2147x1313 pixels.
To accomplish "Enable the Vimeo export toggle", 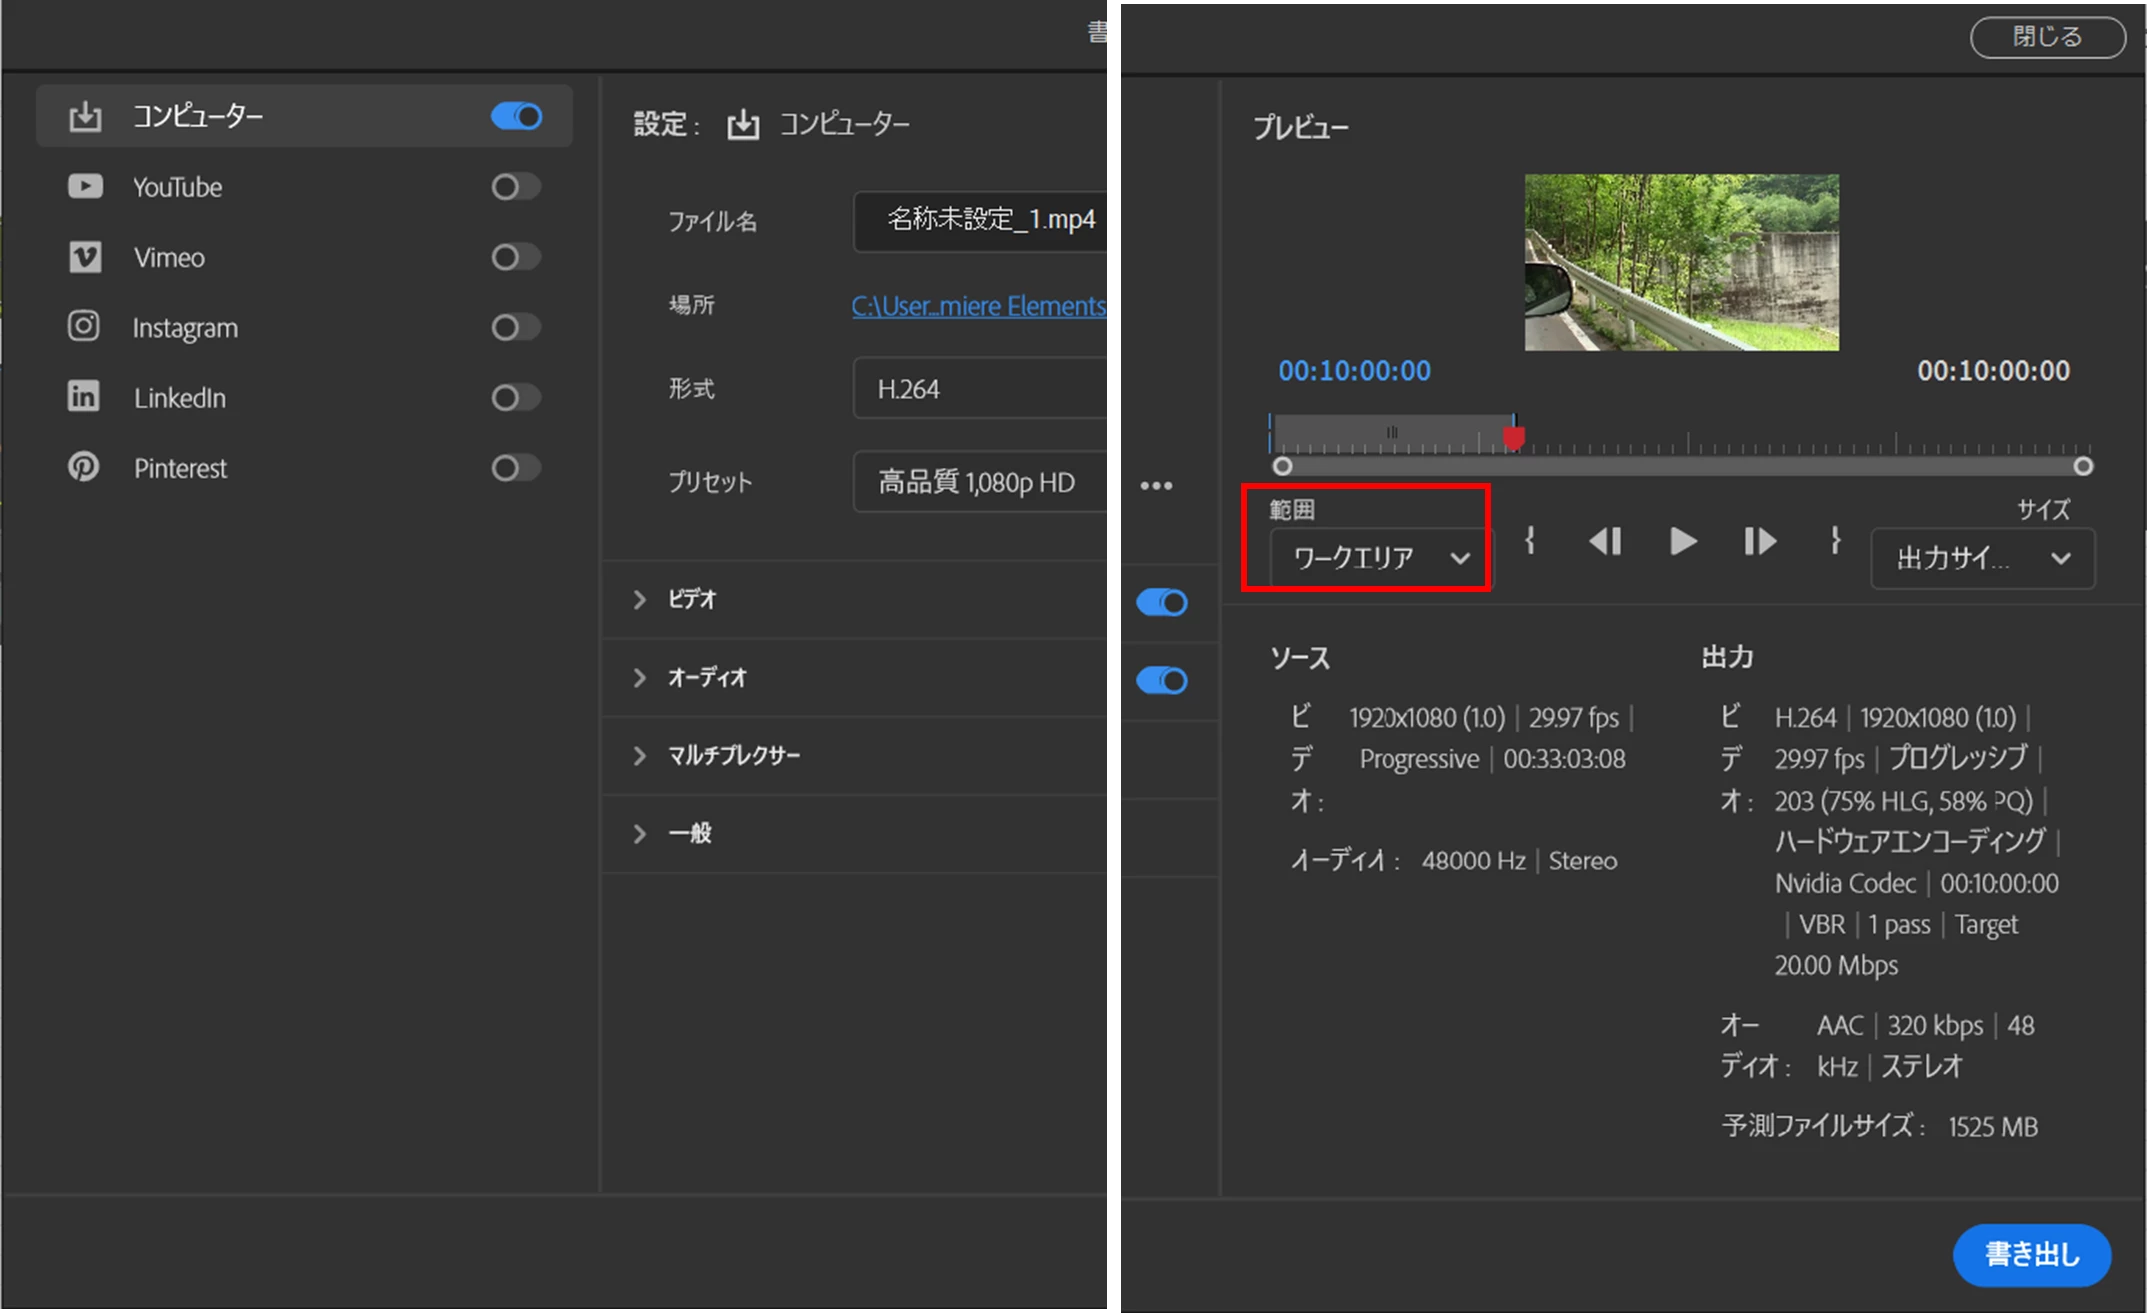I will pos(515,257).
